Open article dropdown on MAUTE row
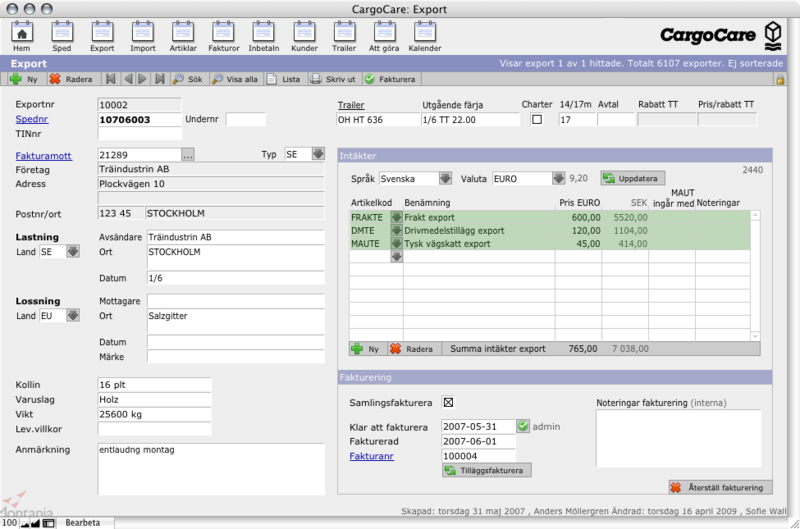Screen dimensions: 800x529 [x=396, y=243]
